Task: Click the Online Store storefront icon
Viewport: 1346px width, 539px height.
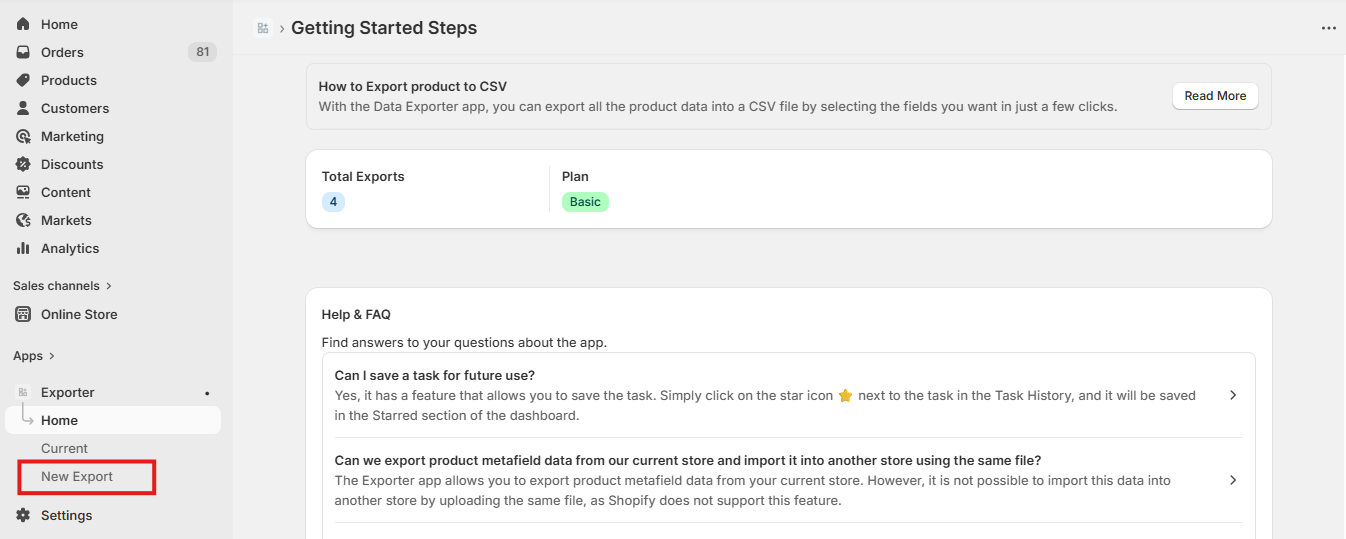Action: tap(23, 314)
